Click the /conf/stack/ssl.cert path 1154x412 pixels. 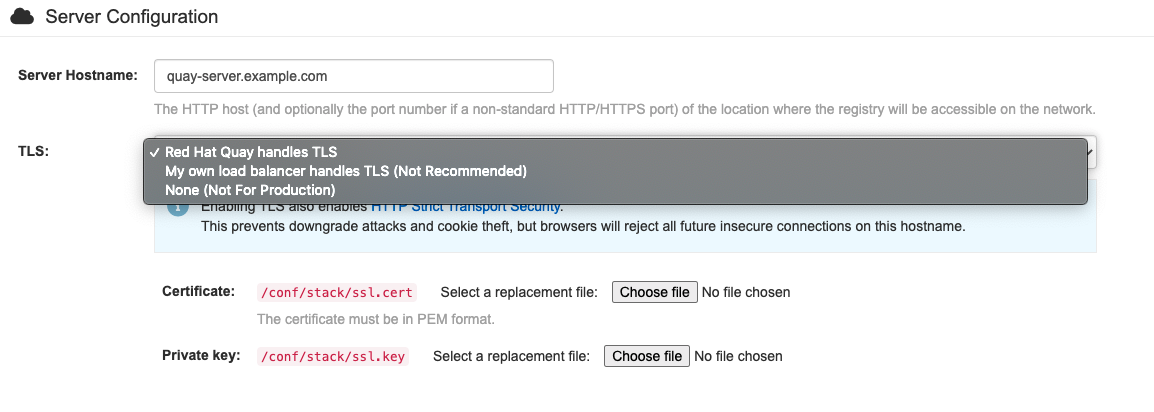tap(335, 293)
